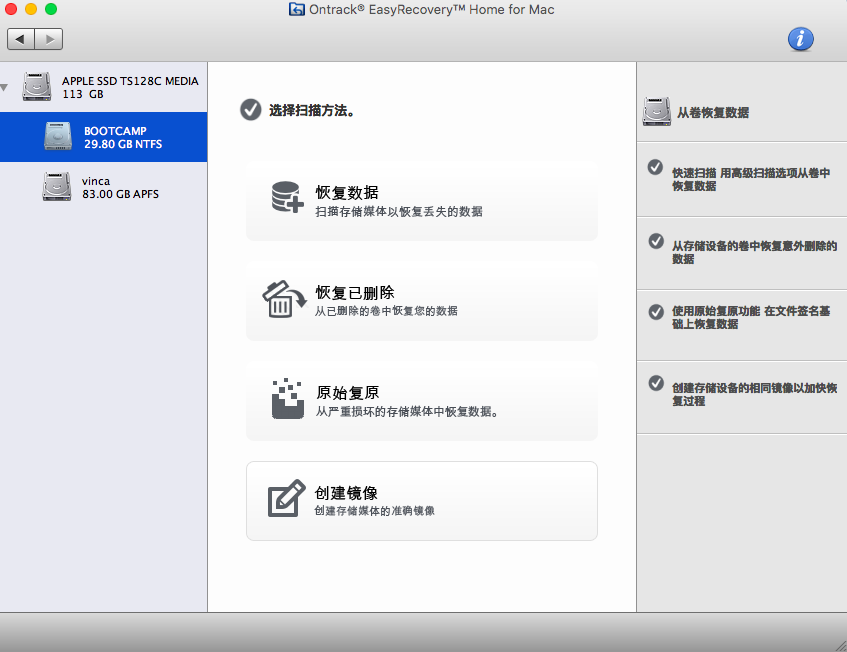Click the BOOTCAMP drive icon in sidebar

[59, 137]
